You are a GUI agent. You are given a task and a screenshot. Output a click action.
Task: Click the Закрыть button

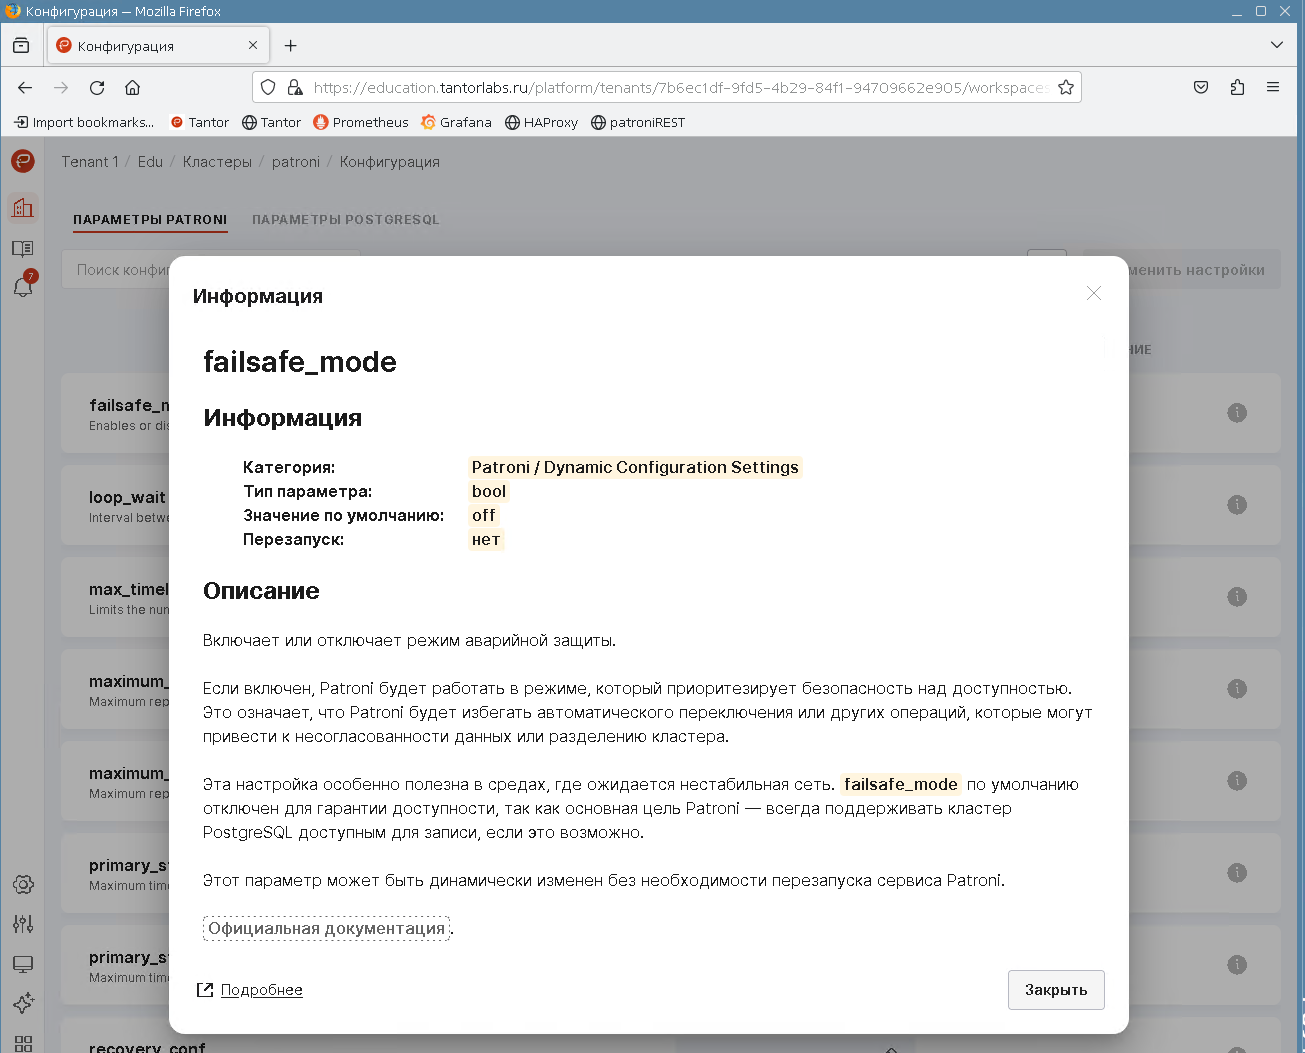(1055, 989)
